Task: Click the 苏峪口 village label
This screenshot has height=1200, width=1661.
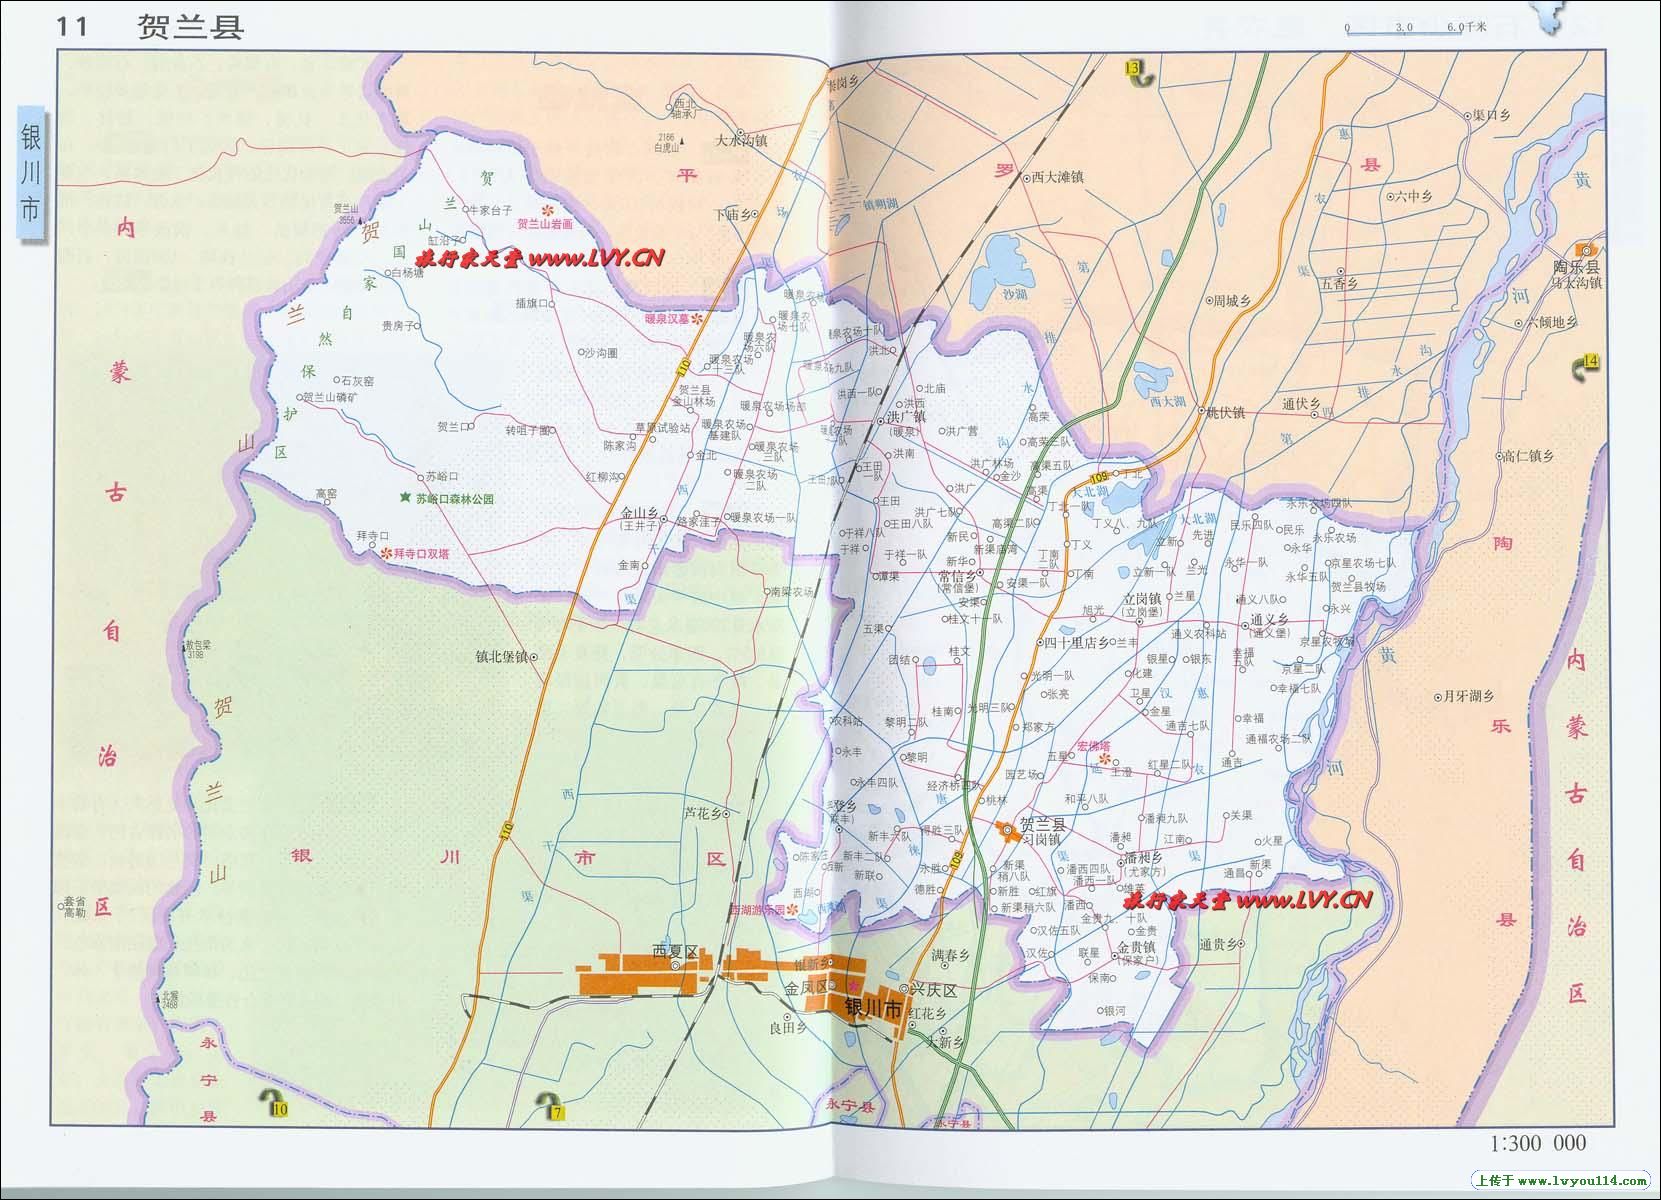Action: pyautogui.click(x=442, y=476)
